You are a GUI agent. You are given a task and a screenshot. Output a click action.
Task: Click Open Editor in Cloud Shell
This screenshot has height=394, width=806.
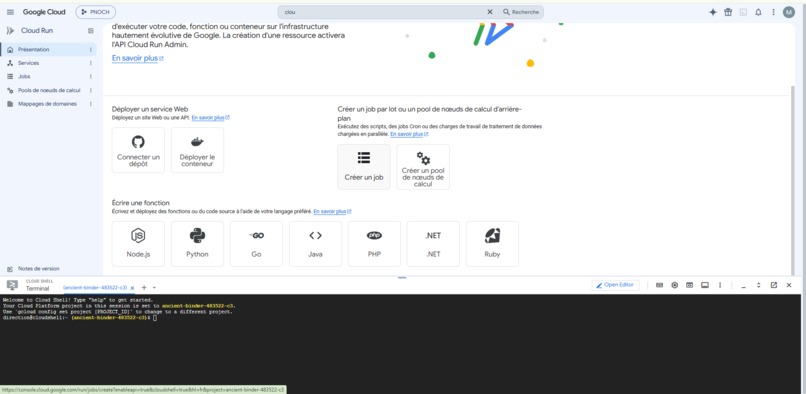(x=615, y=285)
